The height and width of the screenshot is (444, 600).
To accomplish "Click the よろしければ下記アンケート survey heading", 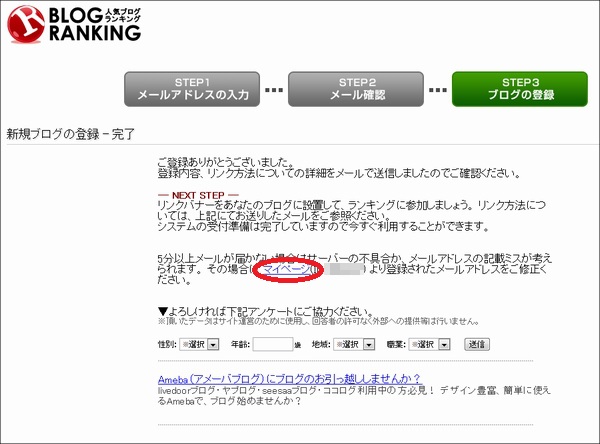I will (266, 312).
